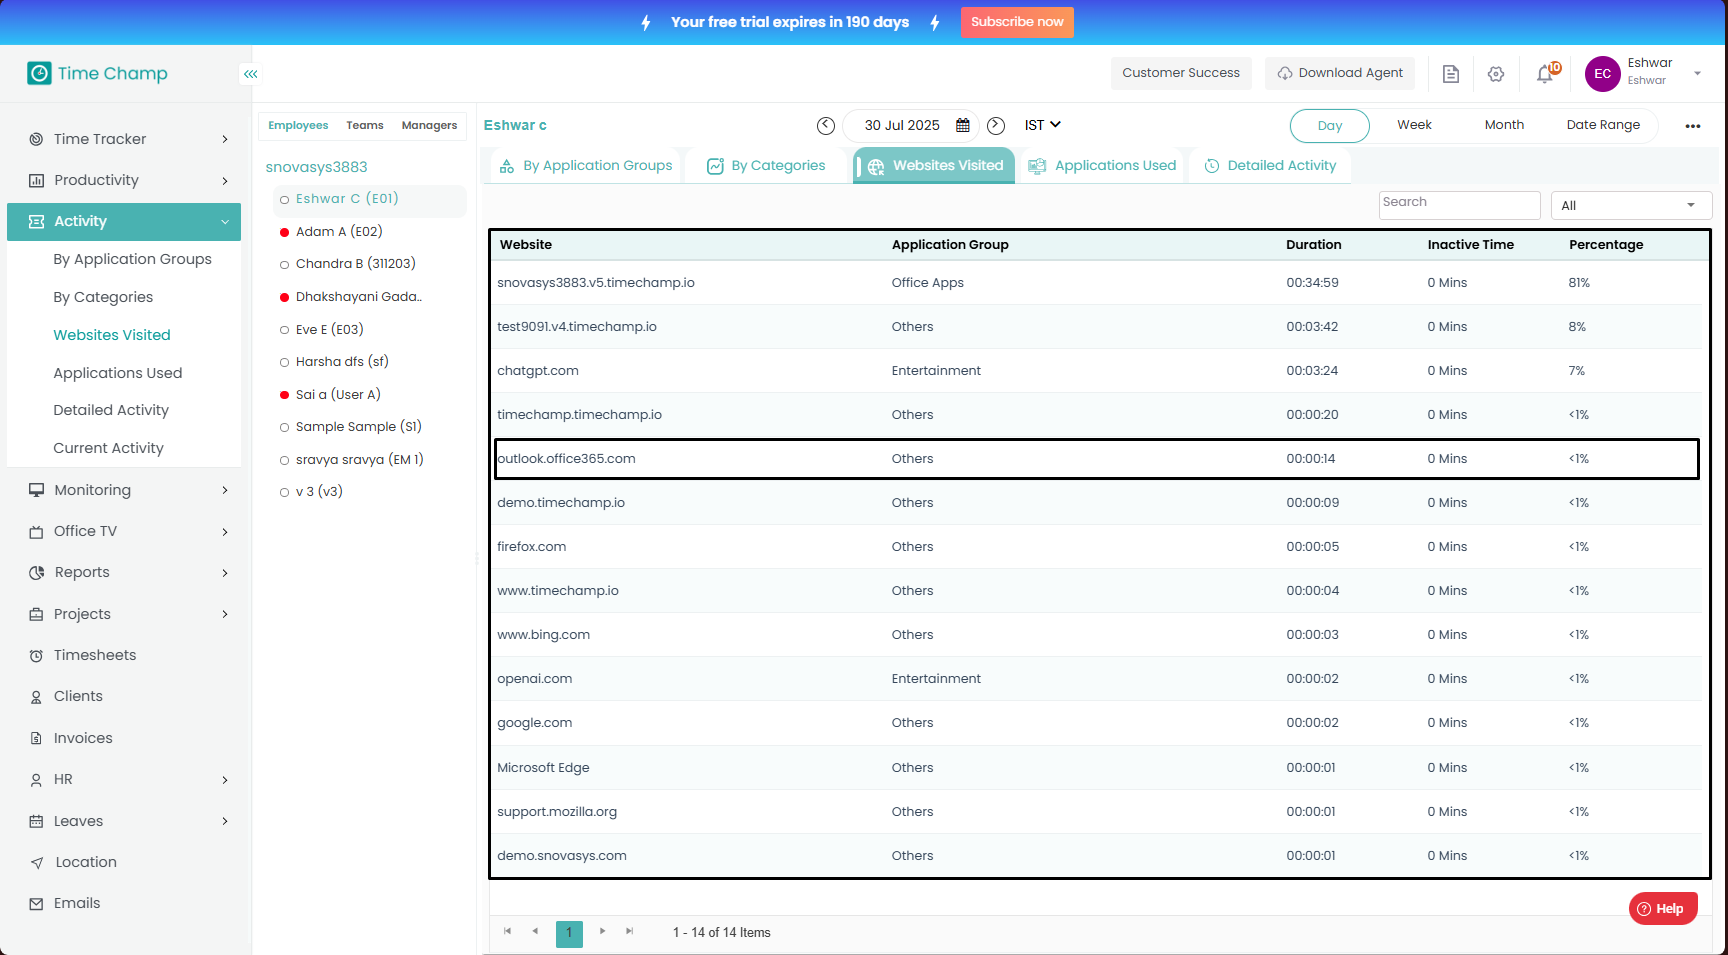The width and height of the screenshot is (1728, 955).
Task: Collapse sidebar with double chevron icon
Action: 251,74
